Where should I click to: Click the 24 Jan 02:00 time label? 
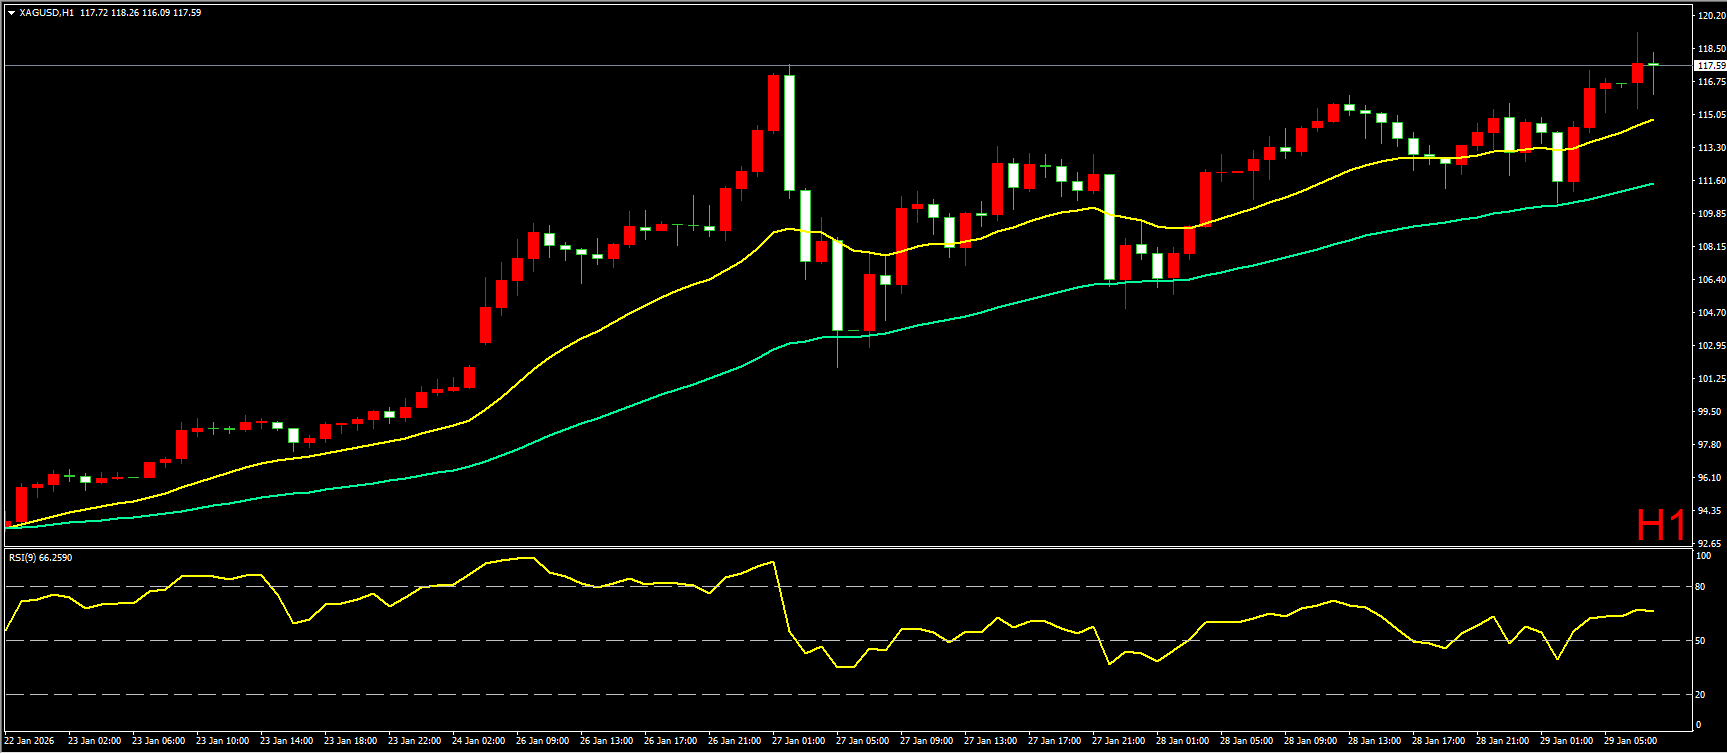click(x=478, y=741)
